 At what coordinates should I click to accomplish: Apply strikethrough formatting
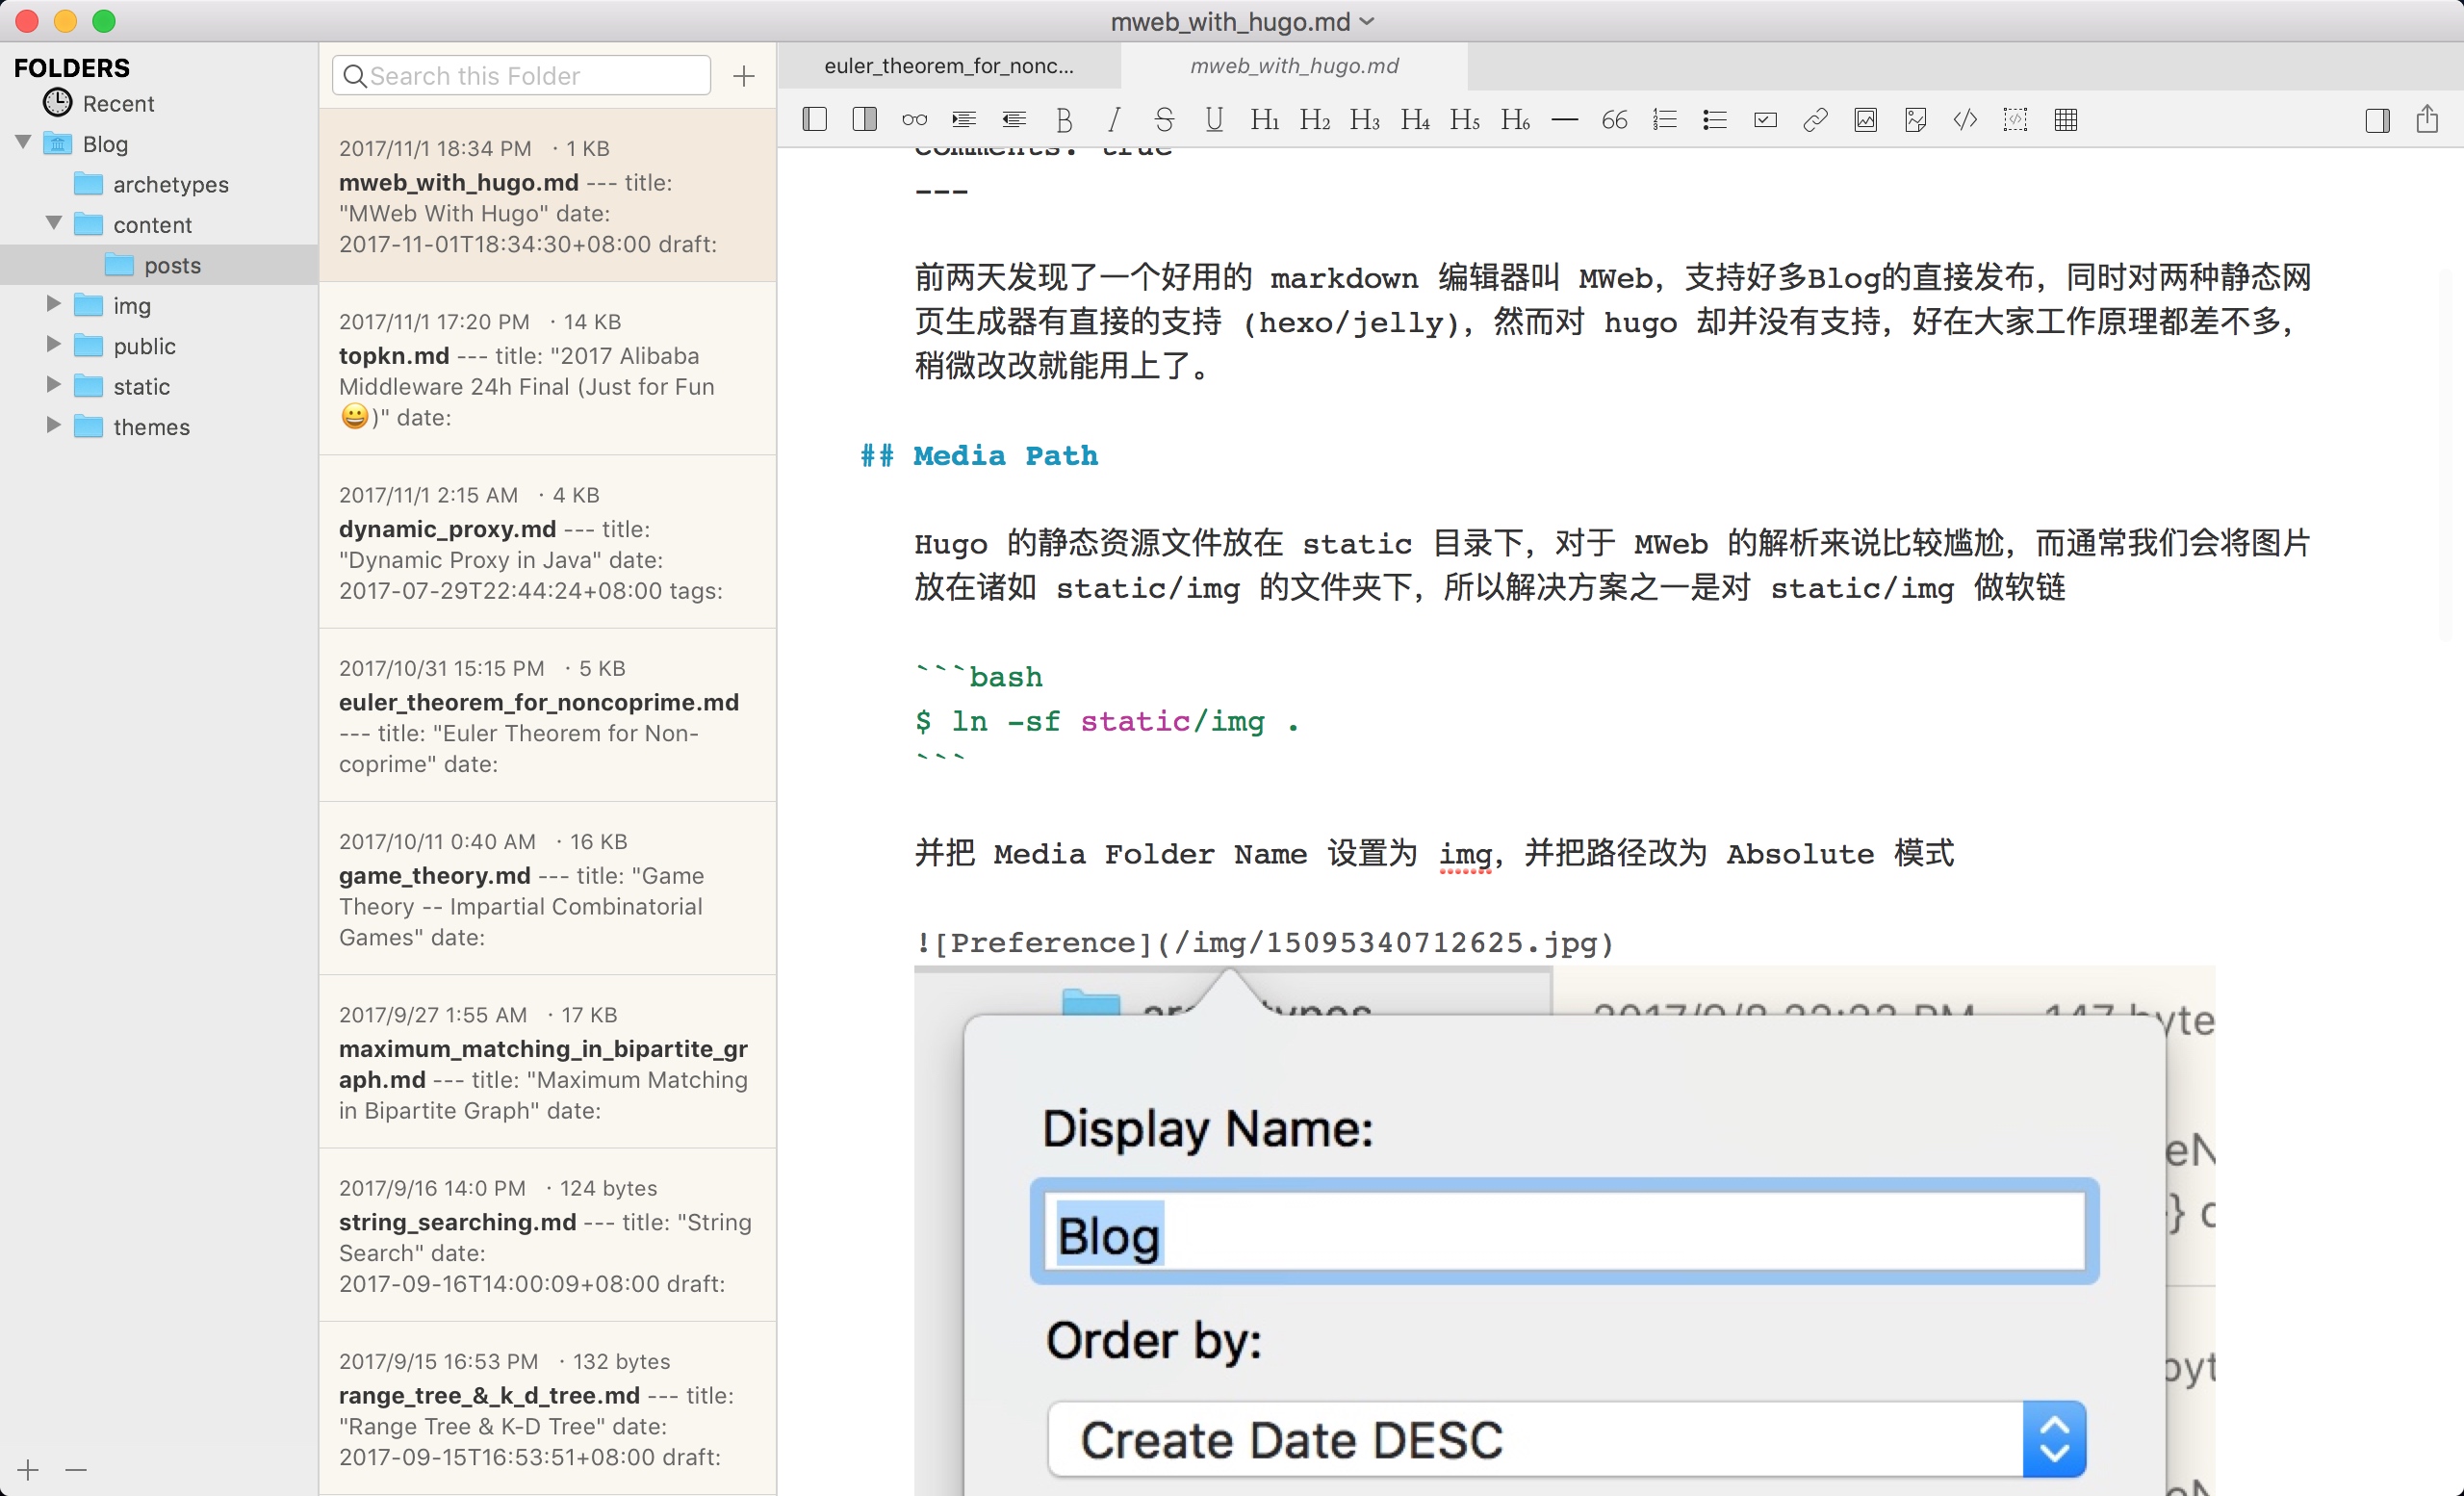tap(1164, 120)
